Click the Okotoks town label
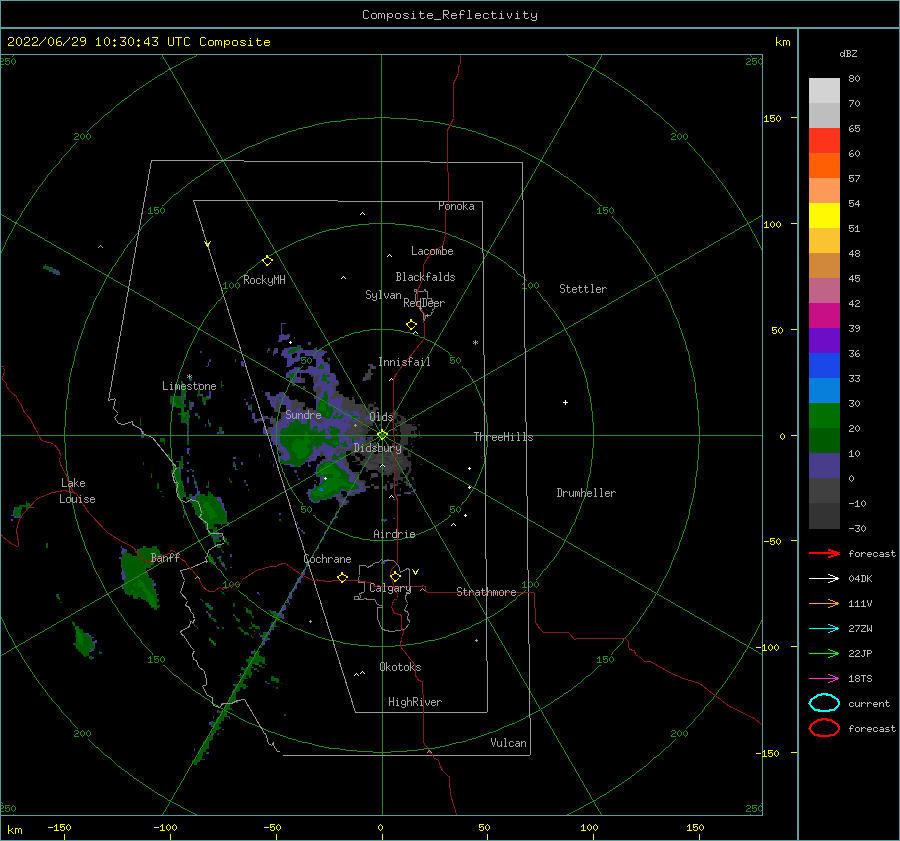The width and height of the screenshot is (900, 841). [x=400, y=667]
